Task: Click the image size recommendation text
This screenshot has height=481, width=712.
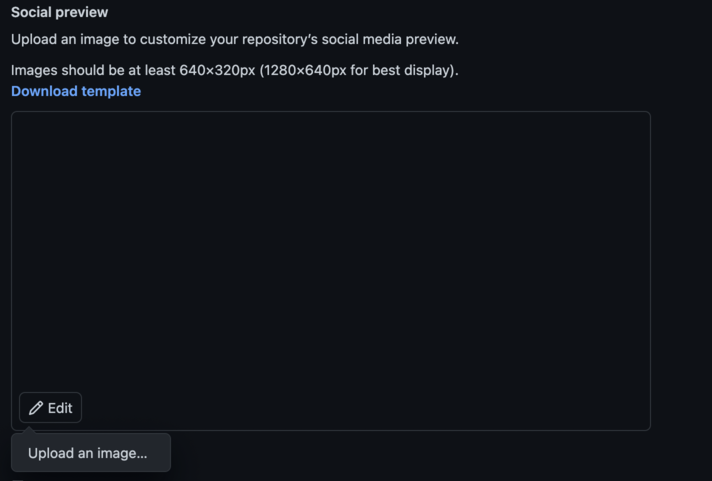Action: [235, 70]
